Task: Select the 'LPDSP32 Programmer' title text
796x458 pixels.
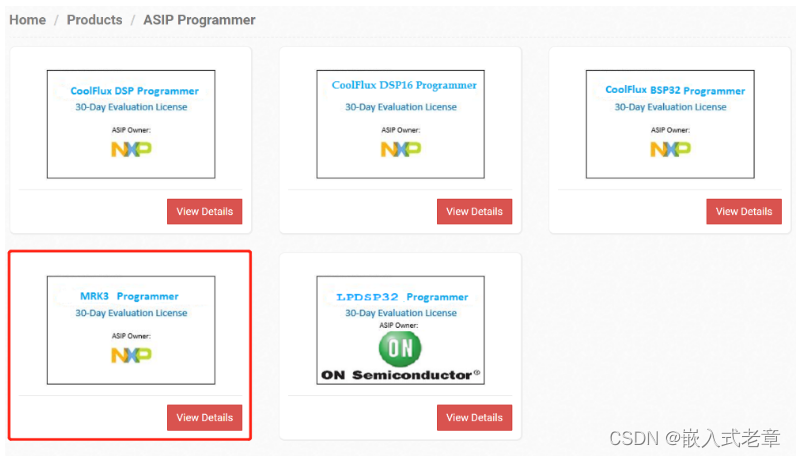Action: (402, 297)
